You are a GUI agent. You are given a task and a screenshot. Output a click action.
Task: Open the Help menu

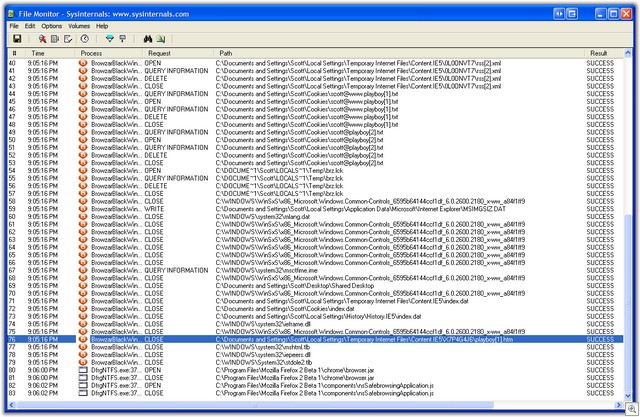tap(102, 26)
